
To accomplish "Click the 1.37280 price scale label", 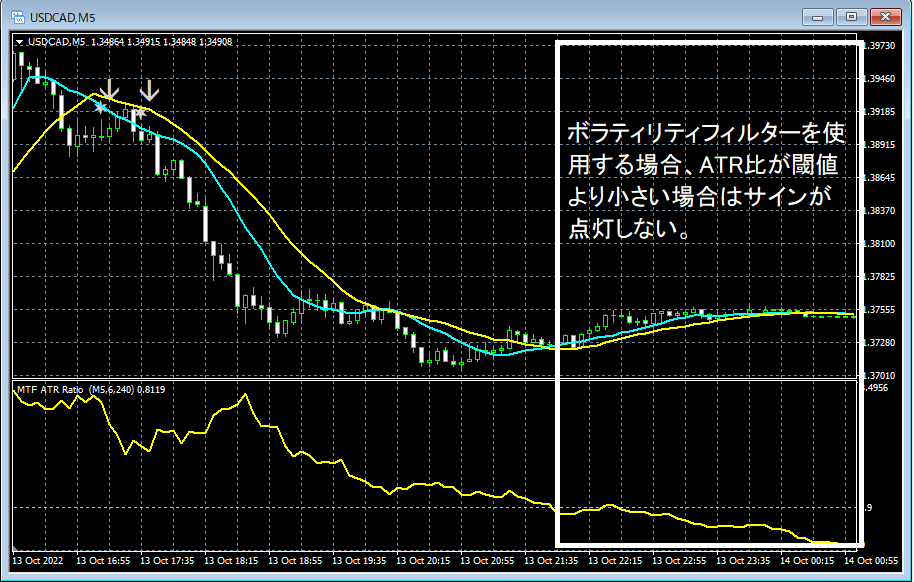I will tap(881, 342).
